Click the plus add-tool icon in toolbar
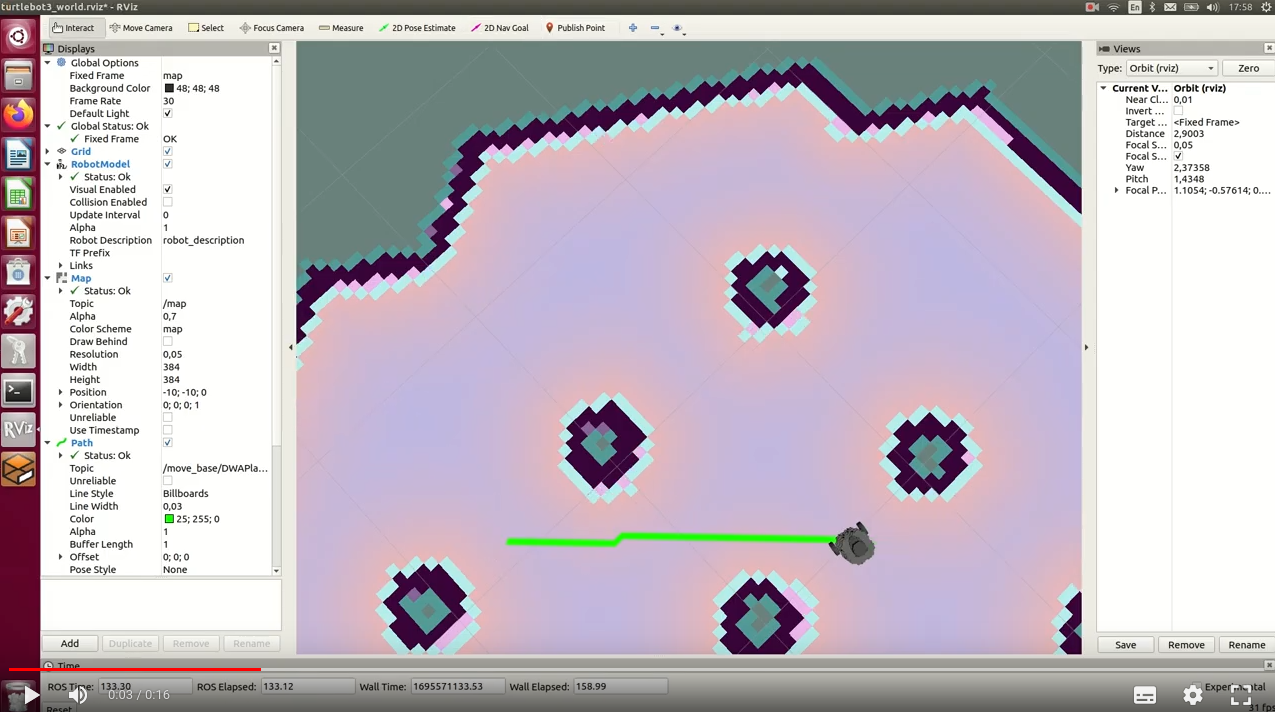Image resolution: width=1275 pixels, height=712 pixels. click(x=633, y=28)
